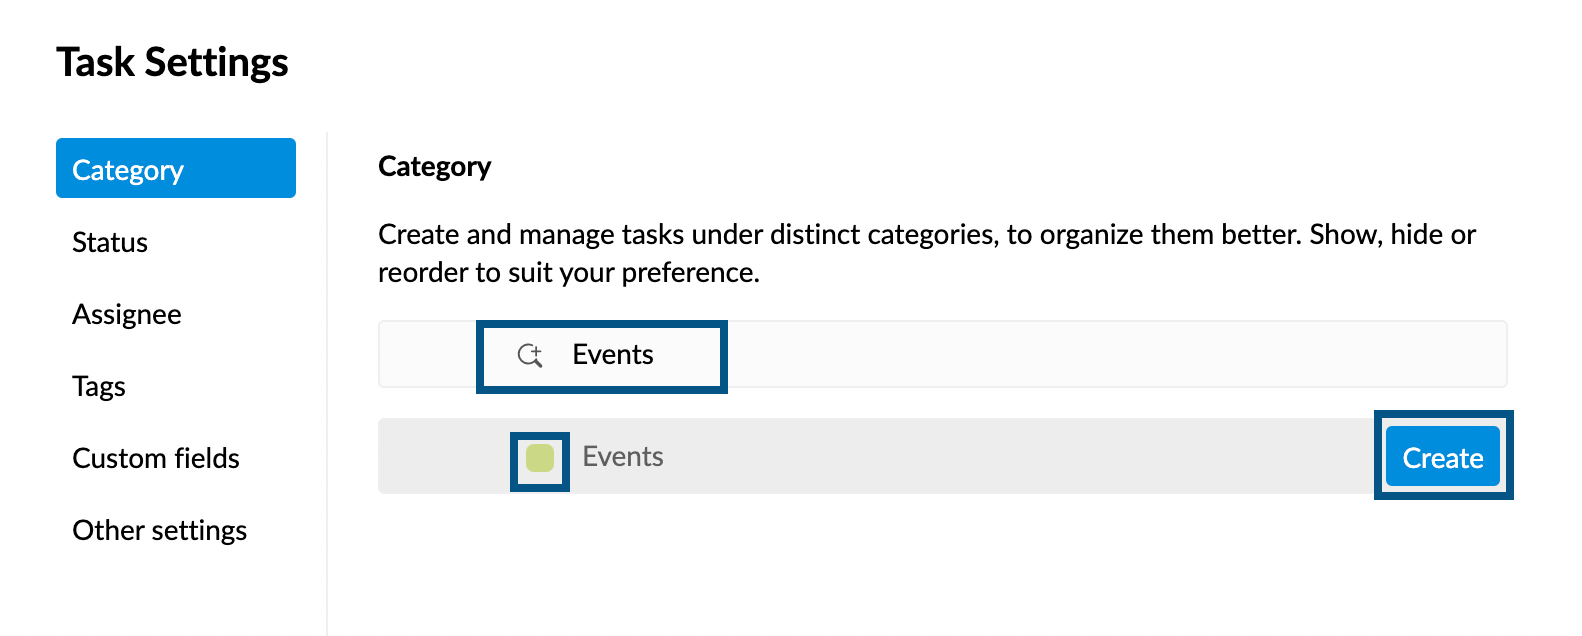Click the Create button for the Events category
This screenshot has height=636, width=1582.
[x=1442, y=457]
